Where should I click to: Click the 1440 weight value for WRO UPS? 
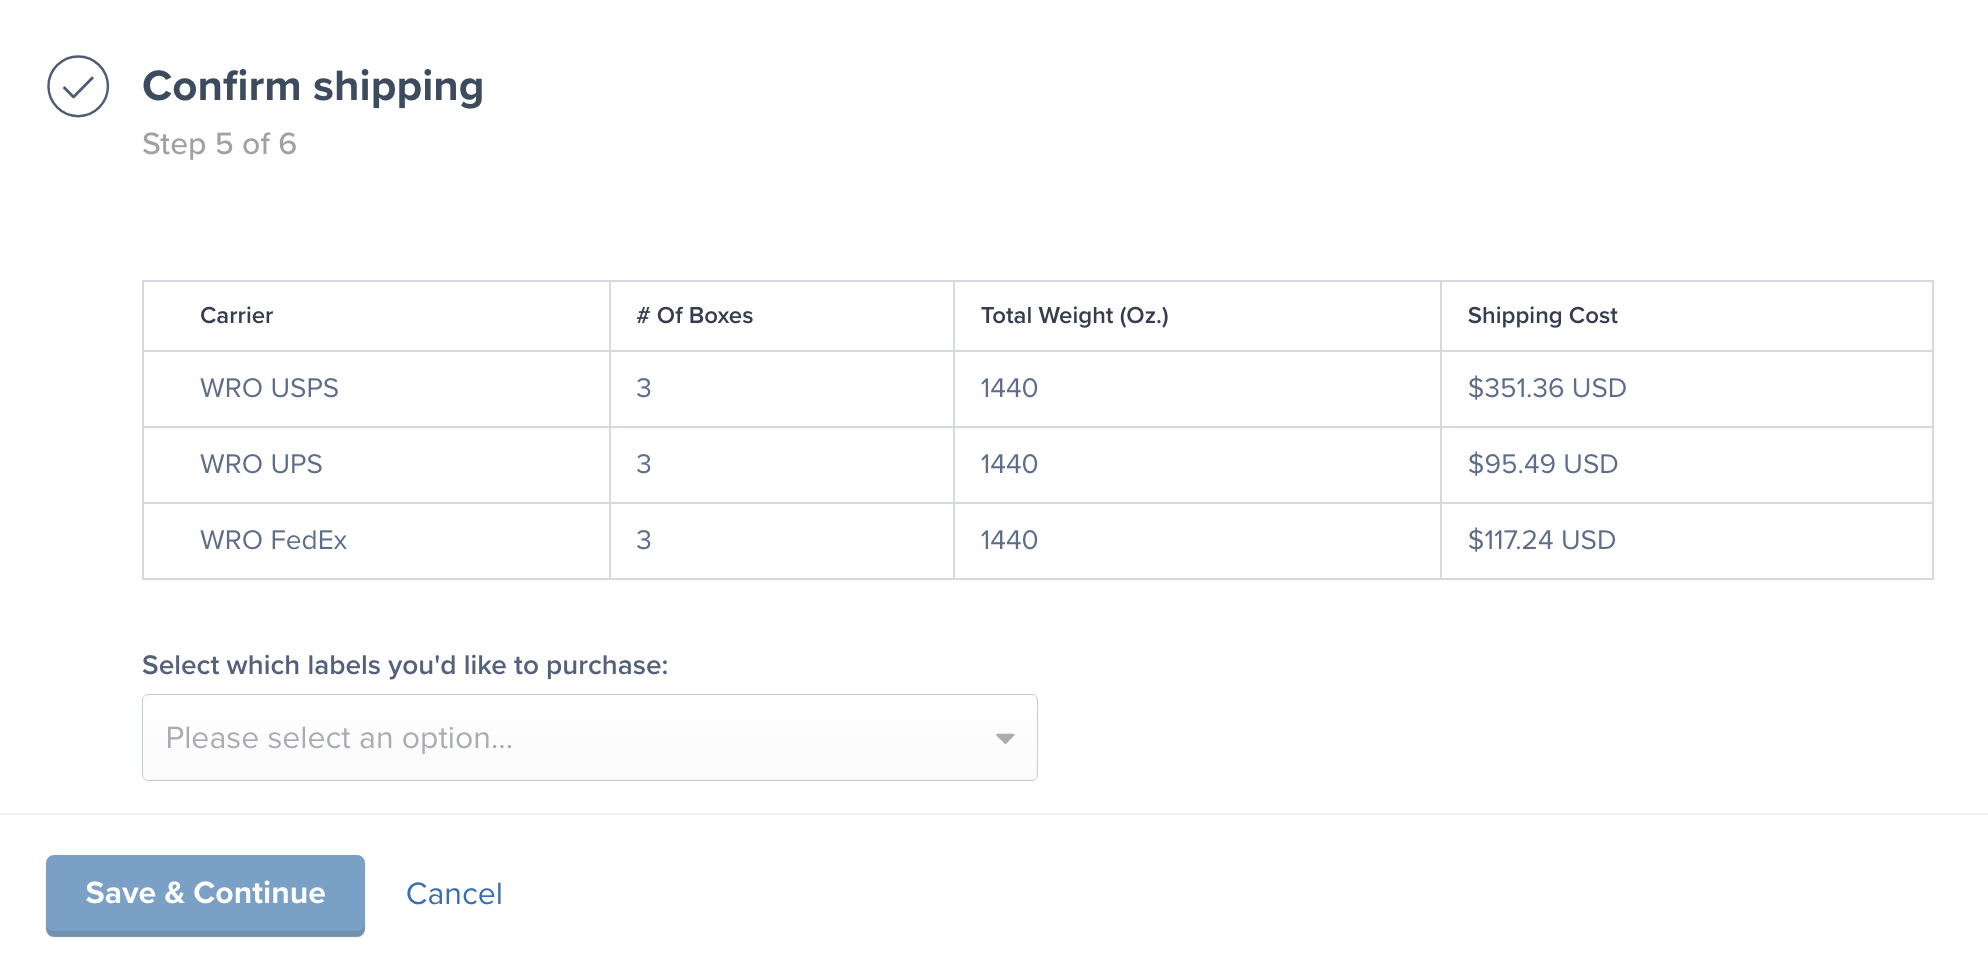point(1008,464)
